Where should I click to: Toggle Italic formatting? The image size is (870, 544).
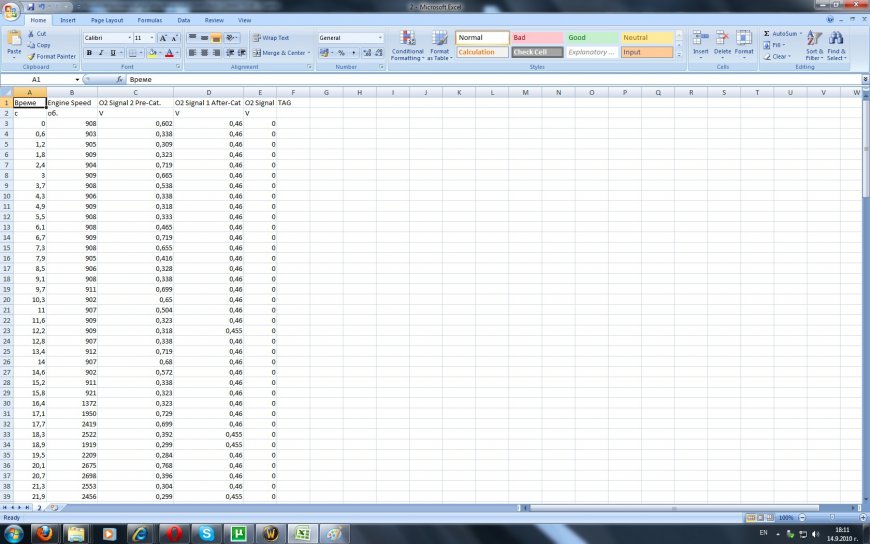[100, 53]
